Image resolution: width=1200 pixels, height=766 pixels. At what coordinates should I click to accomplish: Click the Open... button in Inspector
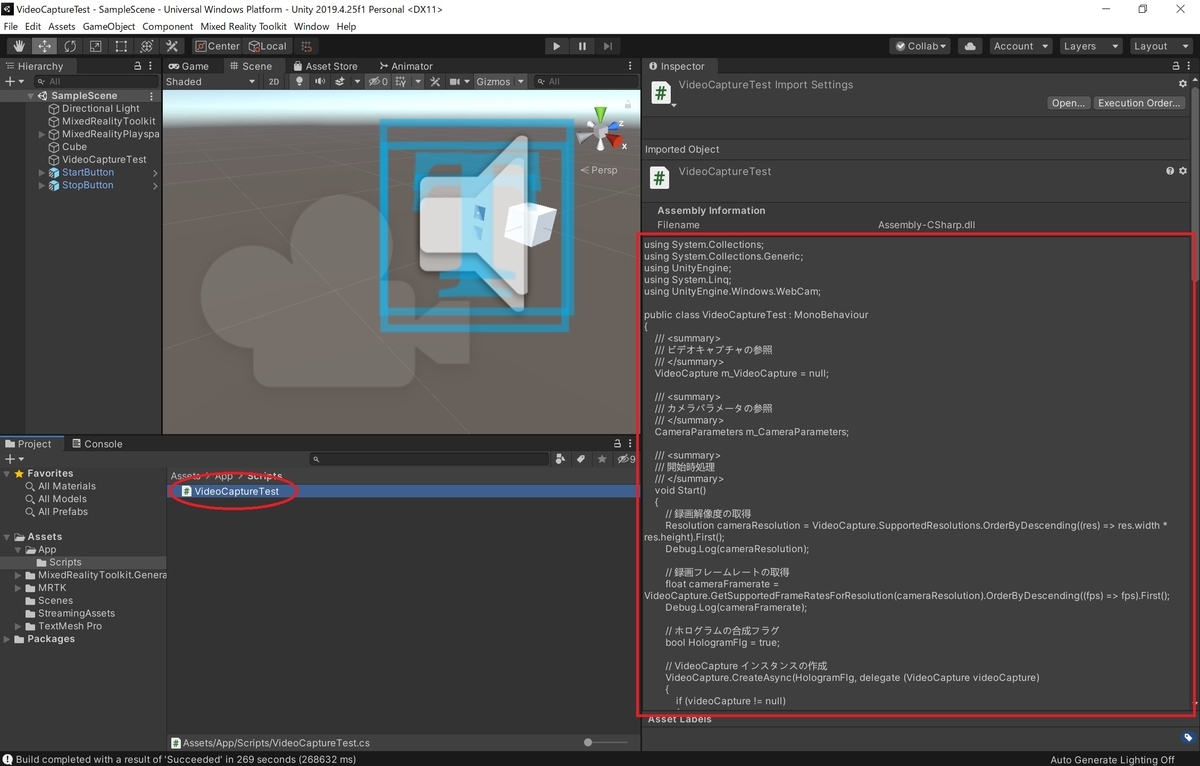[x=1068, y=103]
